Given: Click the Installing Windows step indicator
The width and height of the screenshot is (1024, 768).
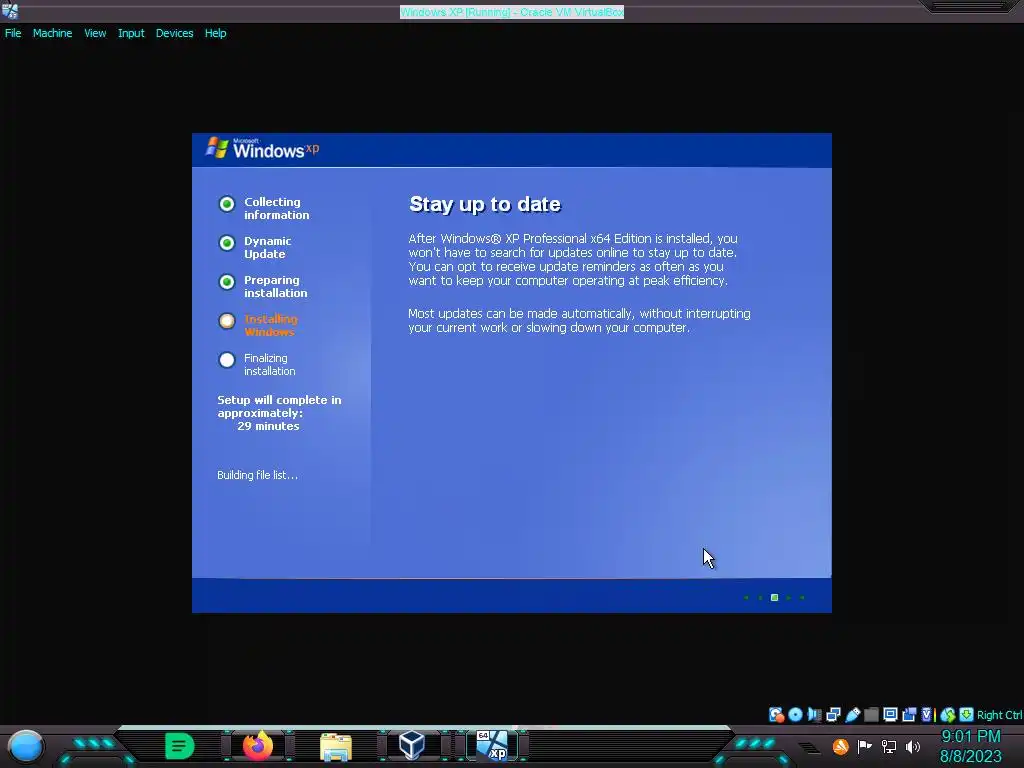Looking at the screenshot, I should point(227,321).
